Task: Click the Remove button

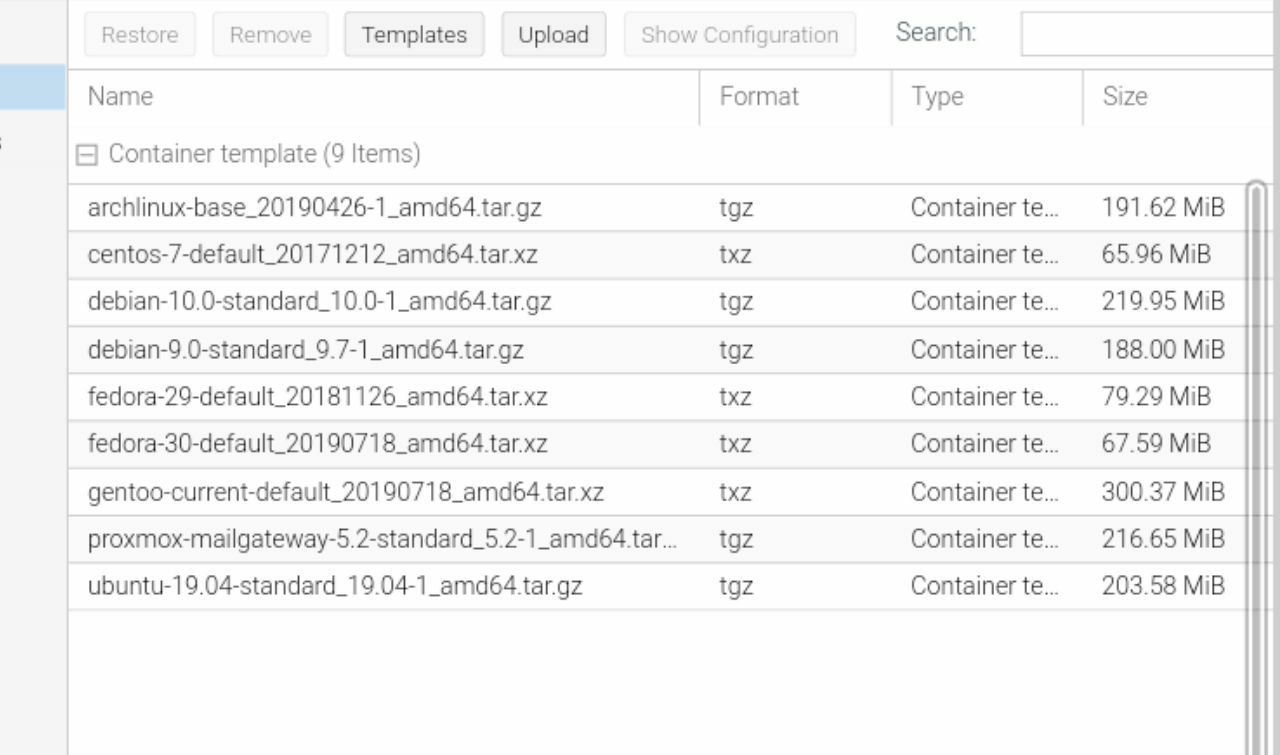Action: coord(270,35)
